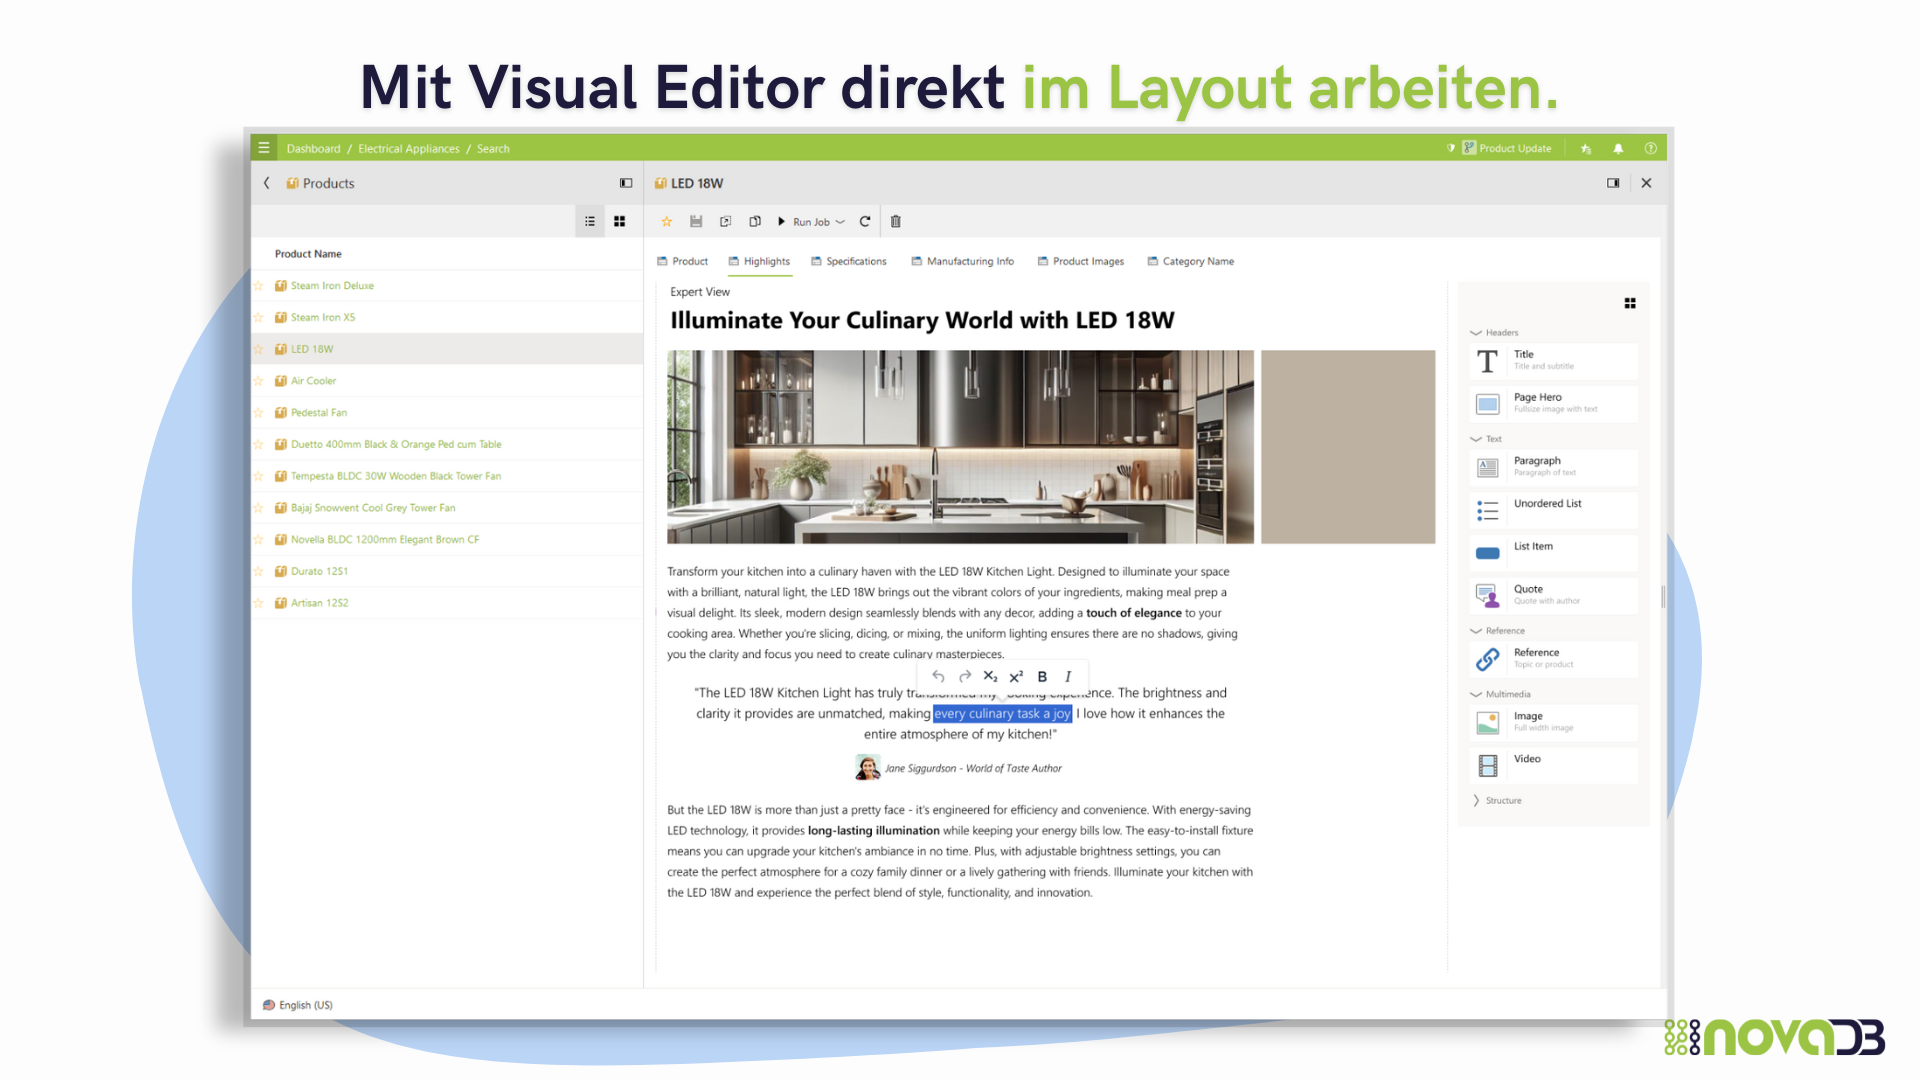This screenshot has width=1920, height=1080.
Task: Select Air Cooler in product list
Action: point(313,381)
